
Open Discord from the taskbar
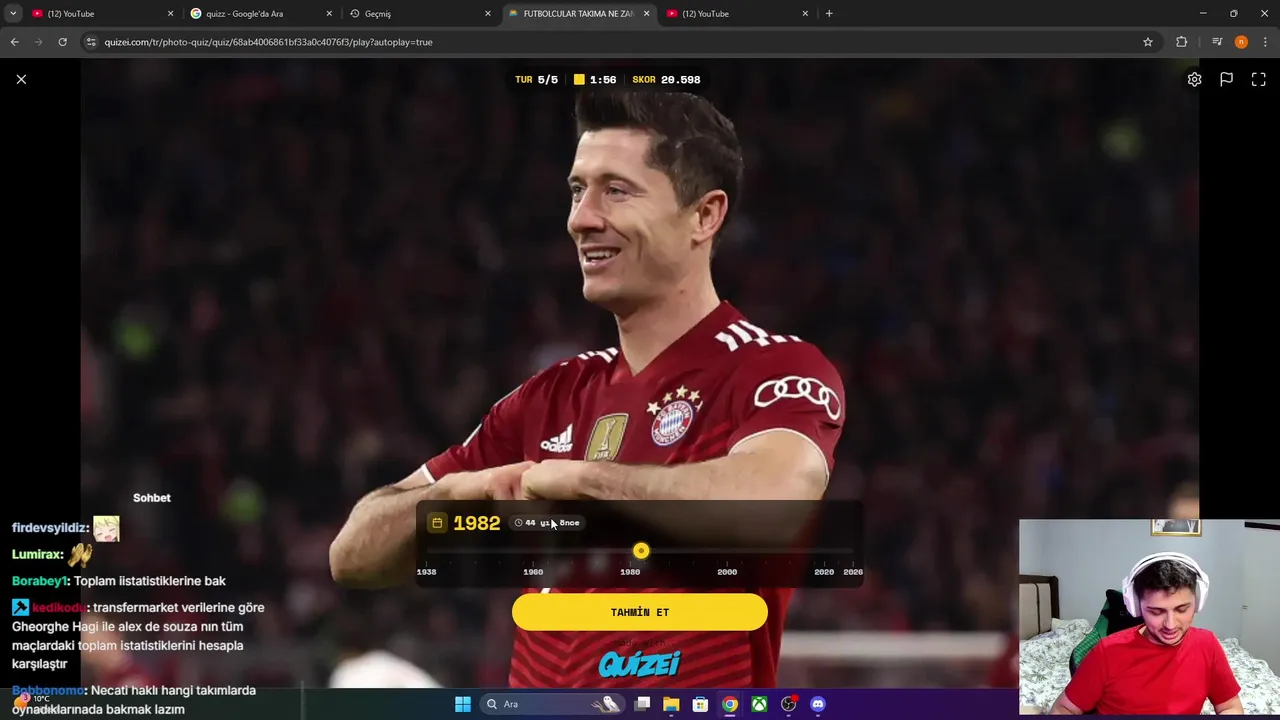point(818,704)
